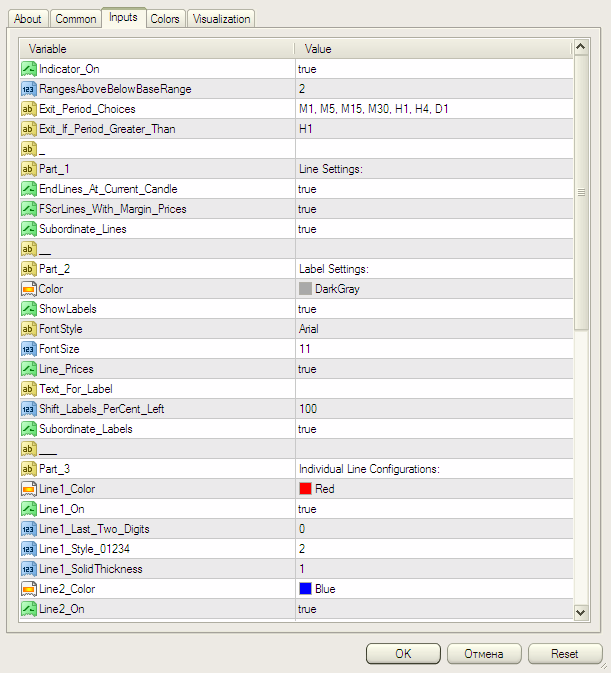Click the scrollbar down arrow
Image resolution: width=611 pixels, height=673 pixels.
580,611
